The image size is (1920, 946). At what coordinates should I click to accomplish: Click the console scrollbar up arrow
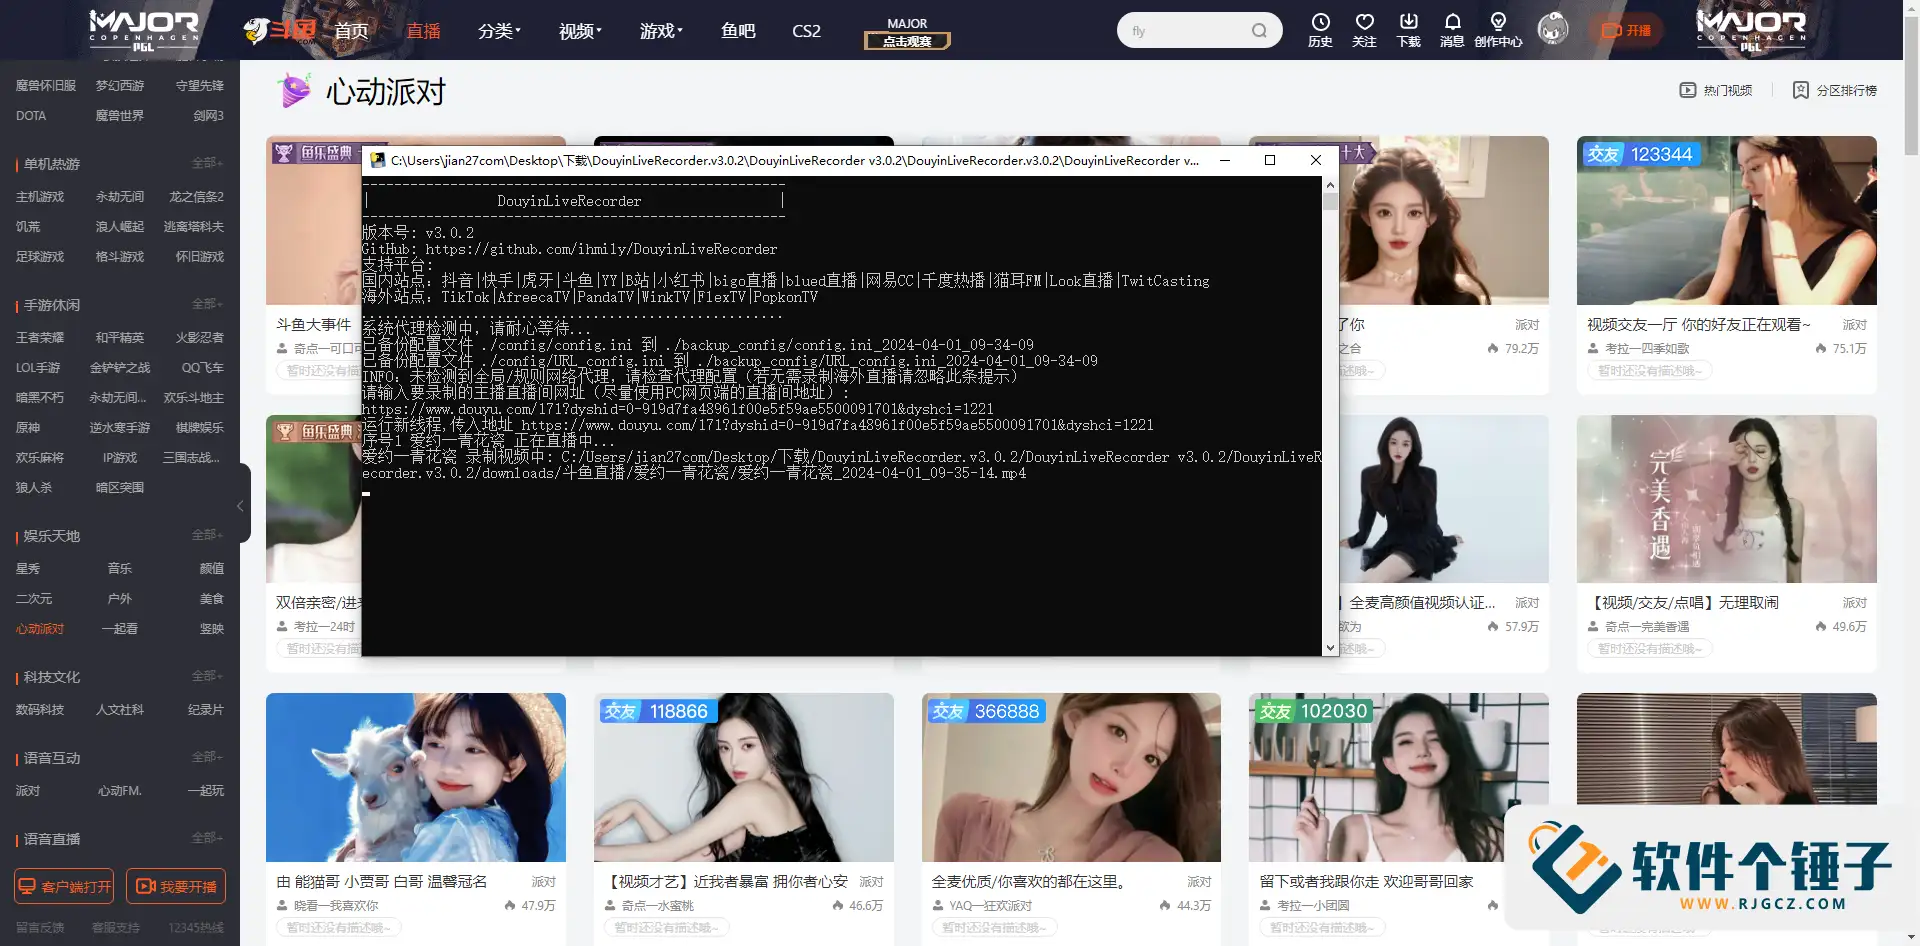pyautogui.click(x=1330, y=185)
